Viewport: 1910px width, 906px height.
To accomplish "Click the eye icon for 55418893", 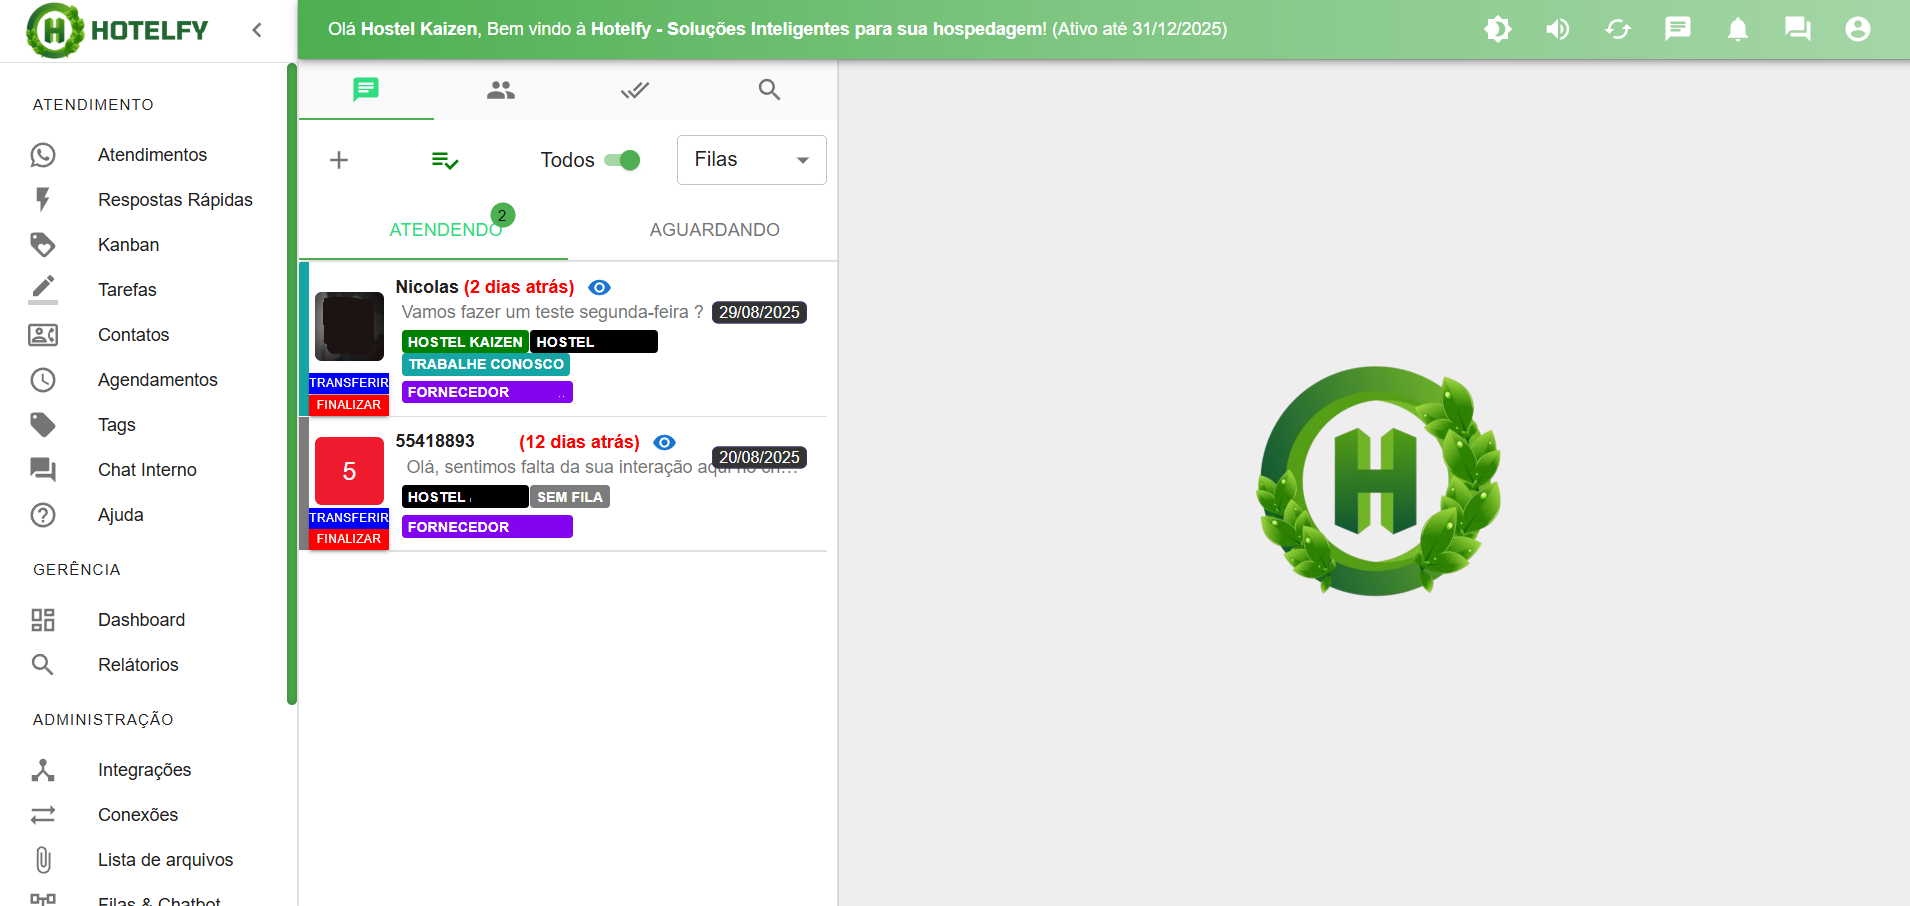I will pos(664,442).
